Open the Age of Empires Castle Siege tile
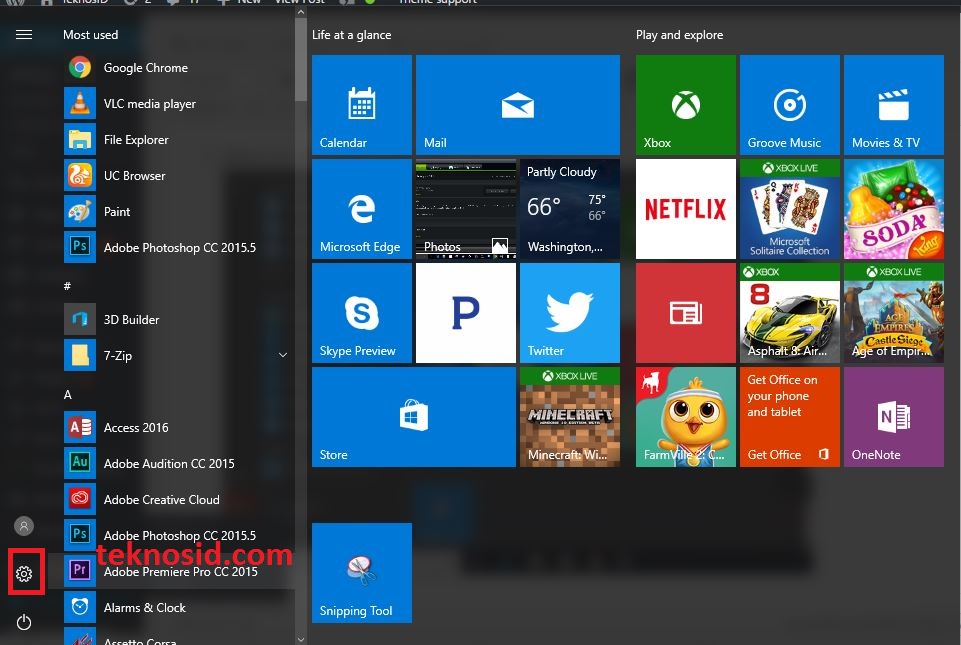The image size is (961, 645). pos(894,313)
